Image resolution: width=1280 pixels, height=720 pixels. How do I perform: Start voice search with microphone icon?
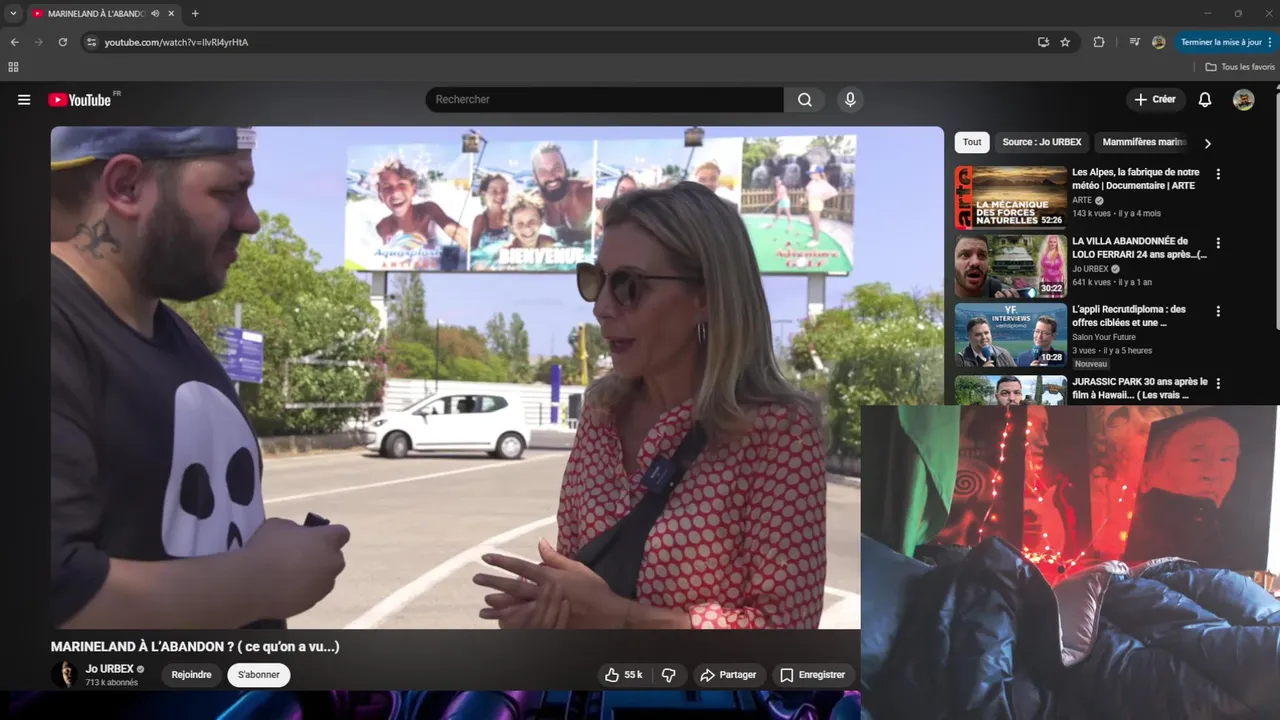(x=850, y=100)
